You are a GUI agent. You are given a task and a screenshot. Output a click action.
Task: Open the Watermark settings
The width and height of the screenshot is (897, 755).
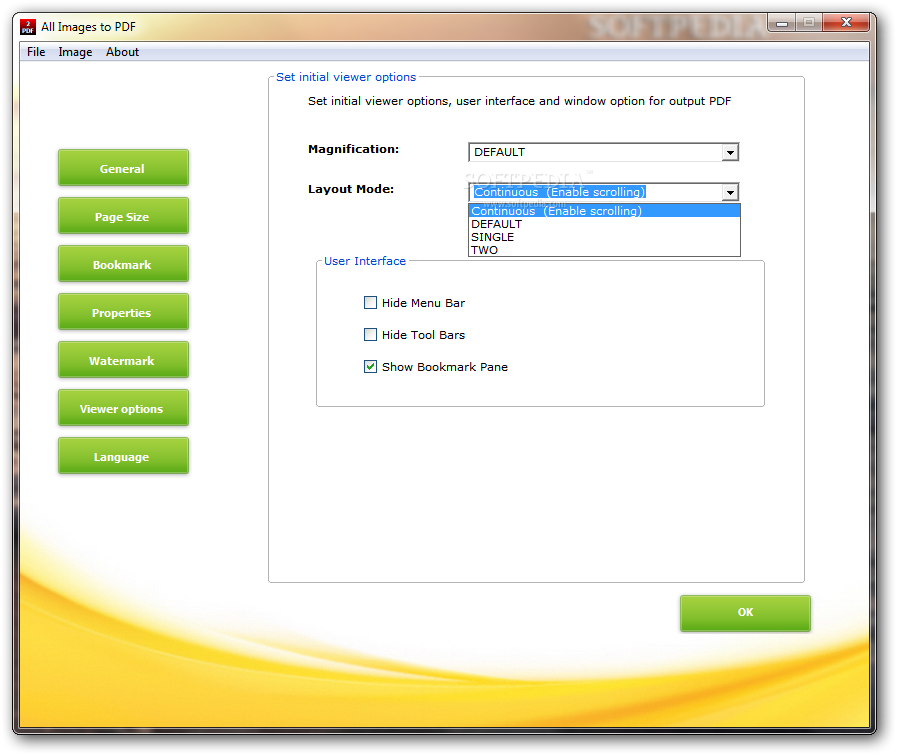[x=123, y=360]
